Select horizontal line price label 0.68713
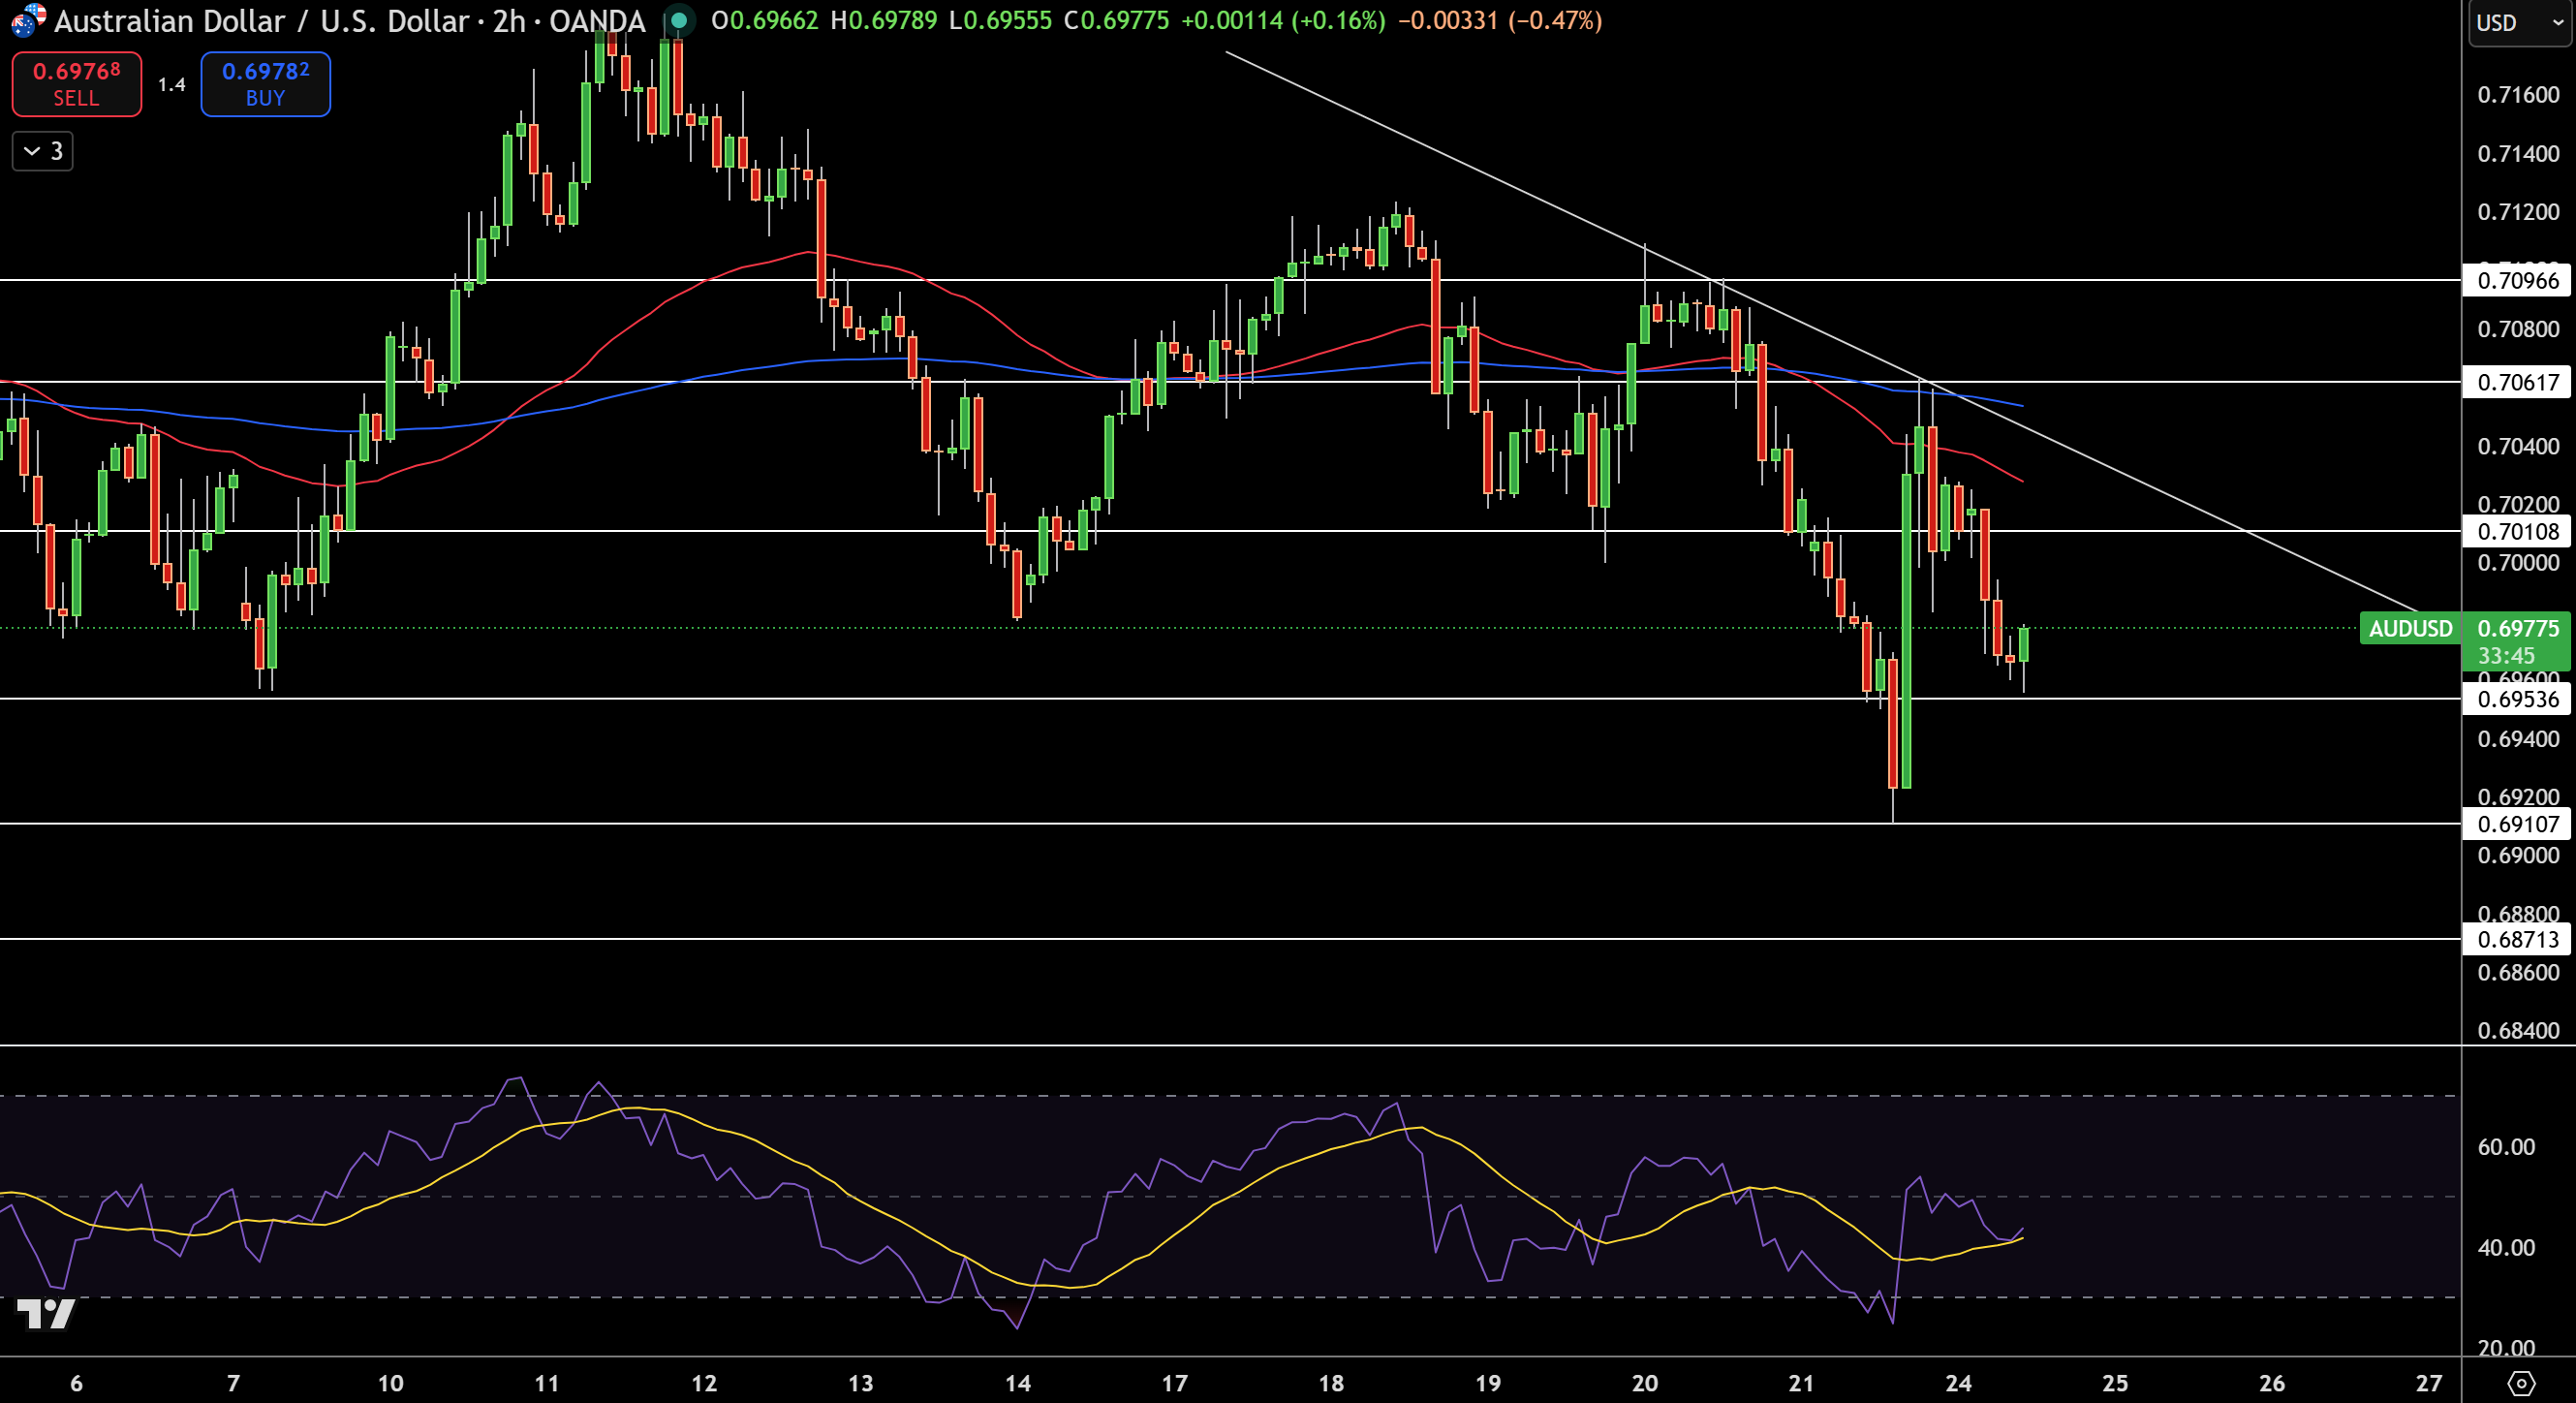 pos(2517,939)
